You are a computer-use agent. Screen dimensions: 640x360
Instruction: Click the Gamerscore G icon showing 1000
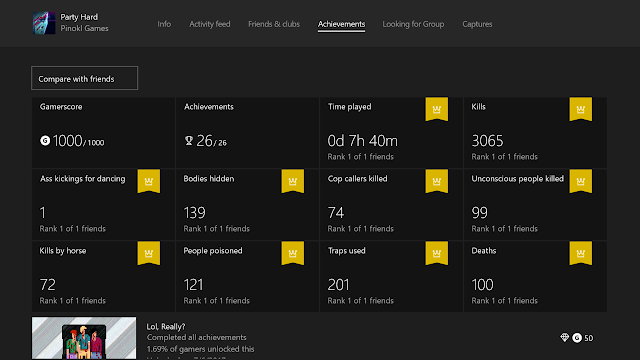pyautogui.click(x=45, y=140)
